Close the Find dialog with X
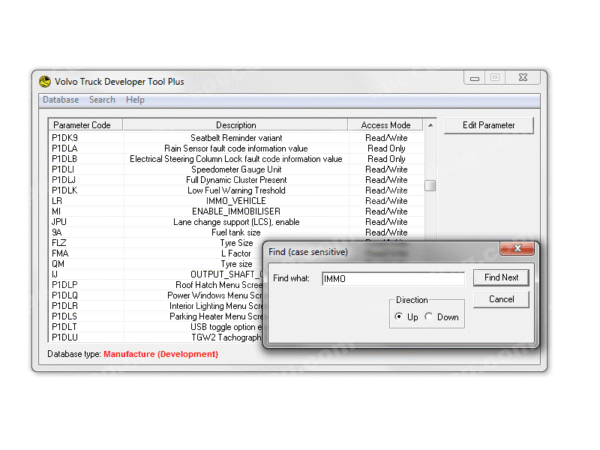 tap(517, 248)
